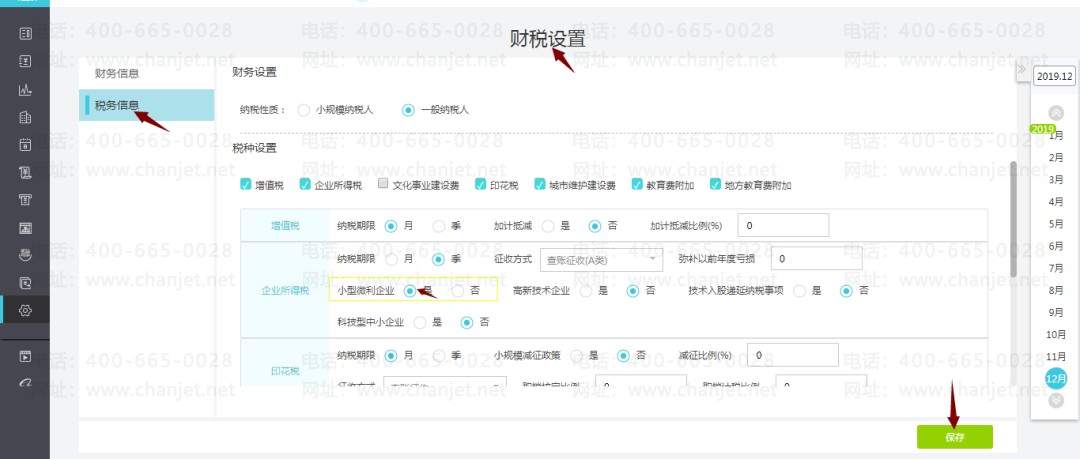Select month 3月 in the period list
The image size is (1080, 459).
(x=1056, y=179)
